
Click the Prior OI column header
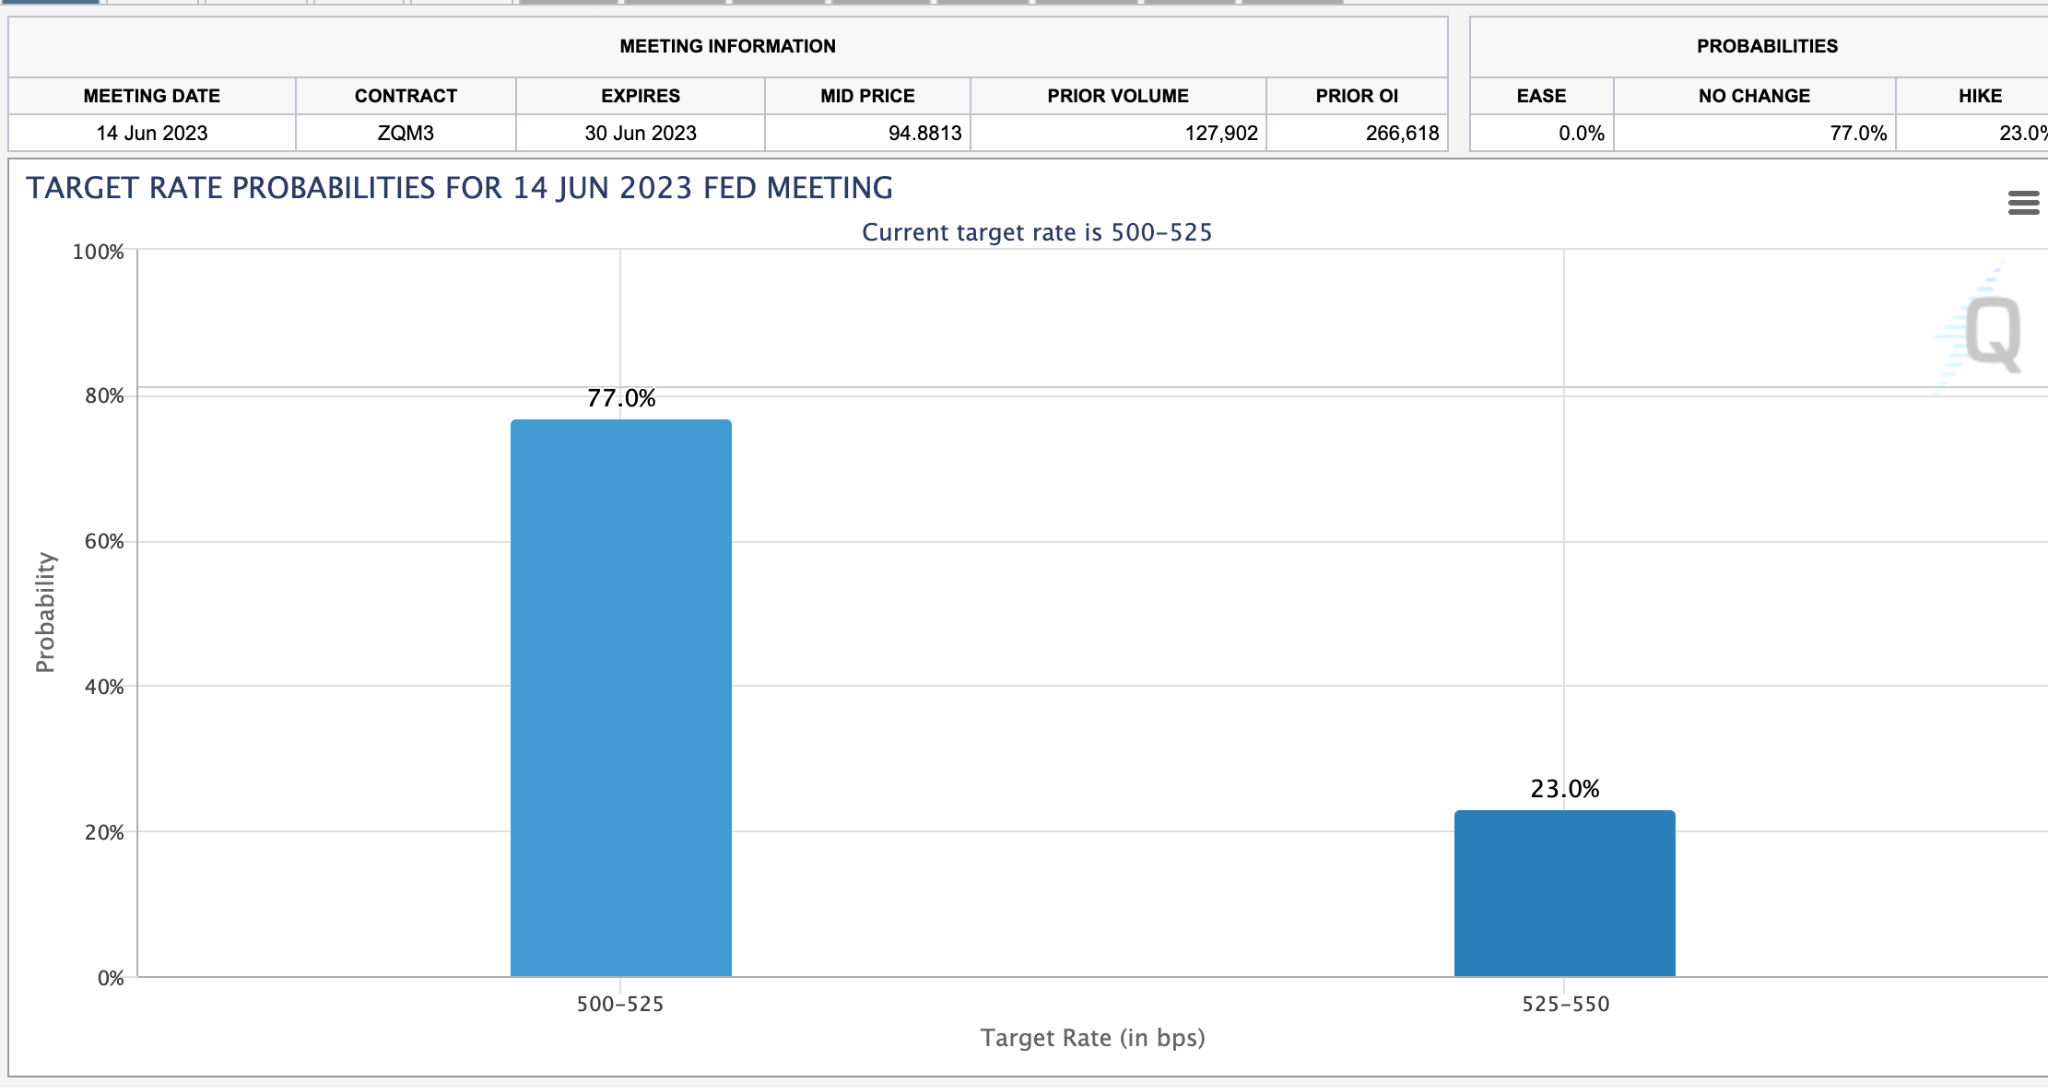(x=1356, y=96)
